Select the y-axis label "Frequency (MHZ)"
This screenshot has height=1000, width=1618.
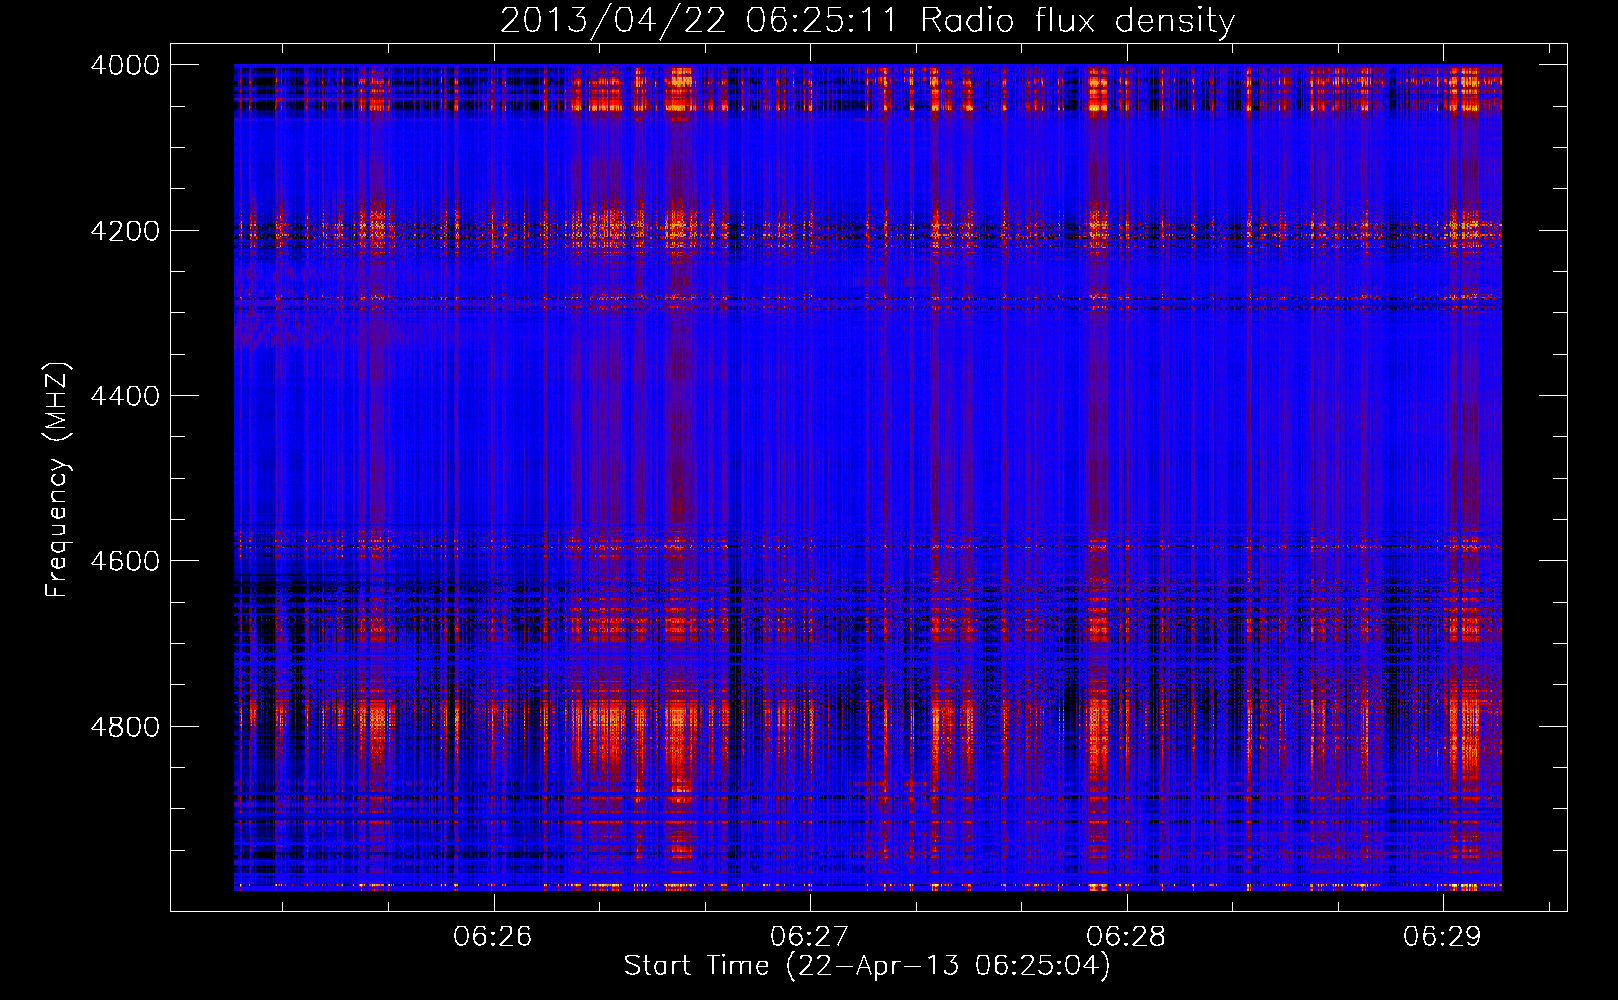(58, 480)
